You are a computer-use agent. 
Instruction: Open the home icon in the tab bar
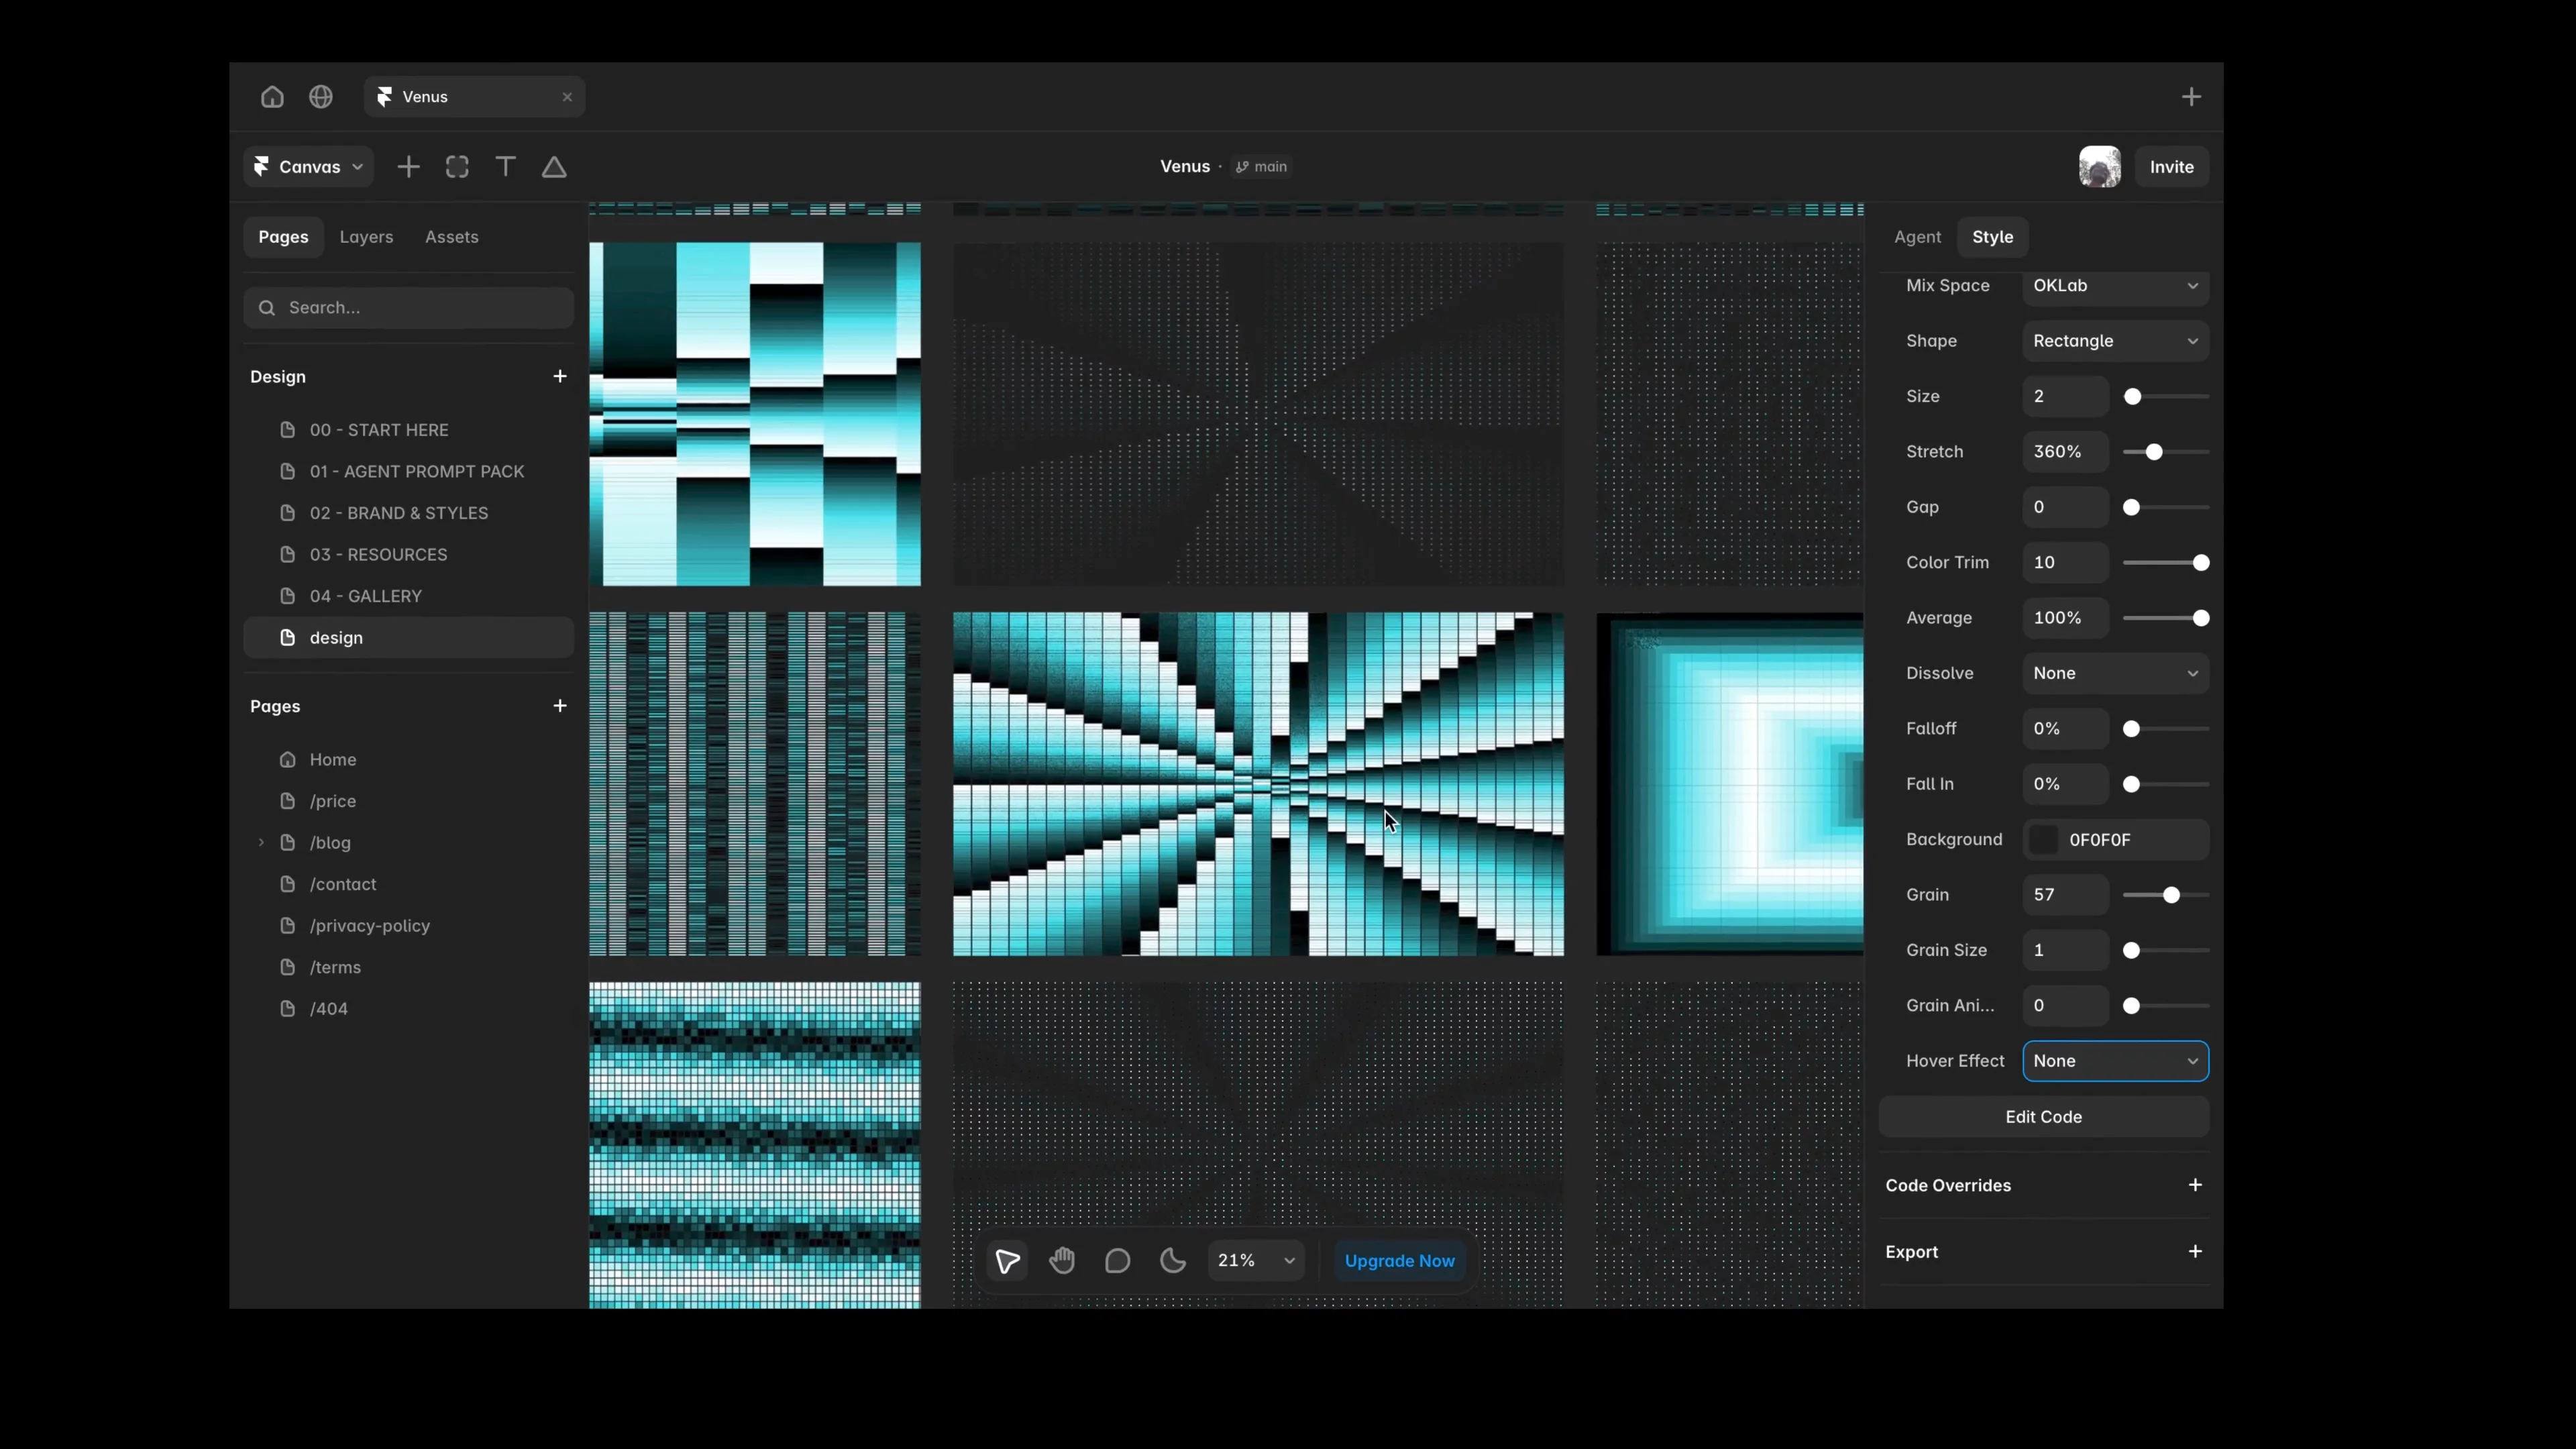click(272, 97)
